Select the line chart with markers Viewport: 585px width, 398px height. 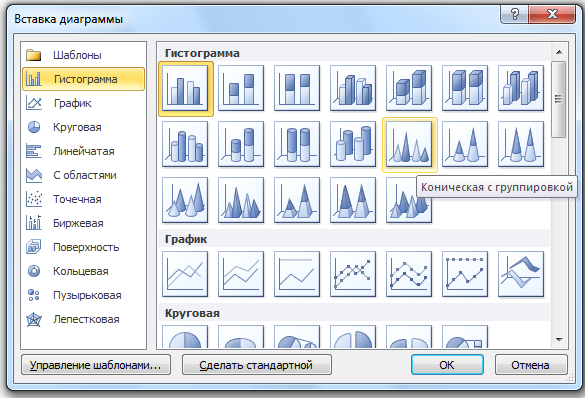click(x=353, y=274)
